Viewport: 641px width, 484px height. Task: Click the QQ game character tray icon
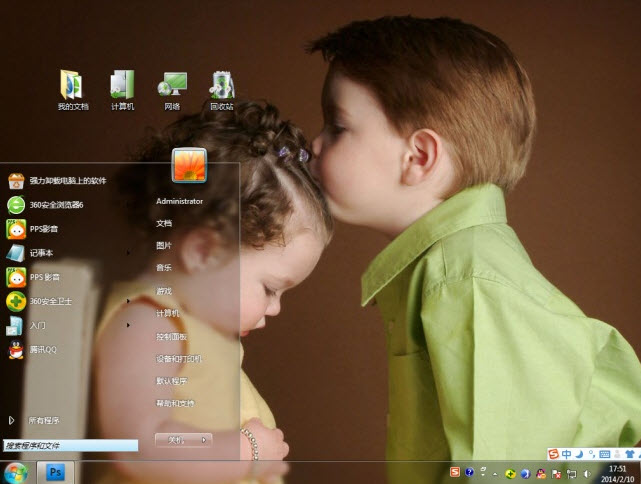(x=541, y=474)
